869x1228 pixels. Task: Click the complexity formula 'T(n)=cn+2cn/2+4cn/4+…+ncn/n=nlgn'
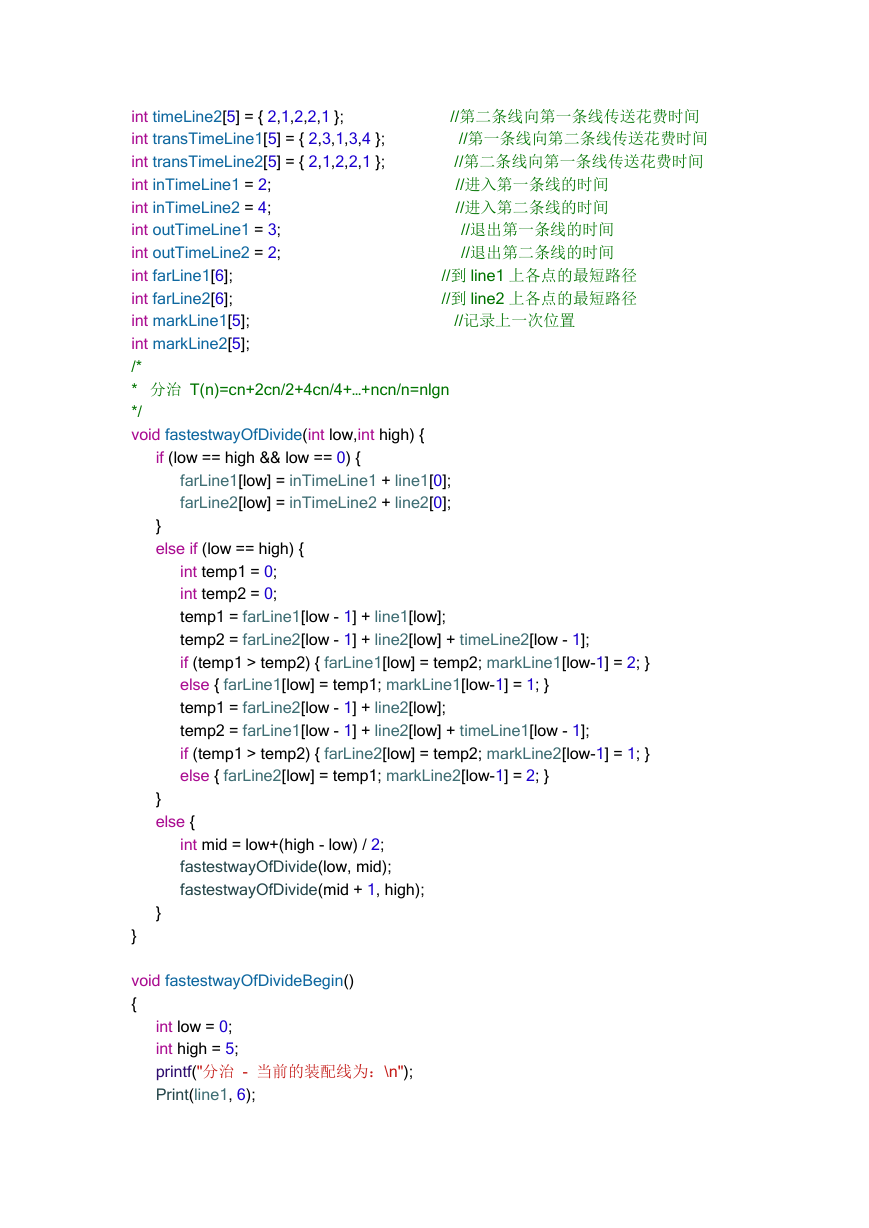coord(319,390)
